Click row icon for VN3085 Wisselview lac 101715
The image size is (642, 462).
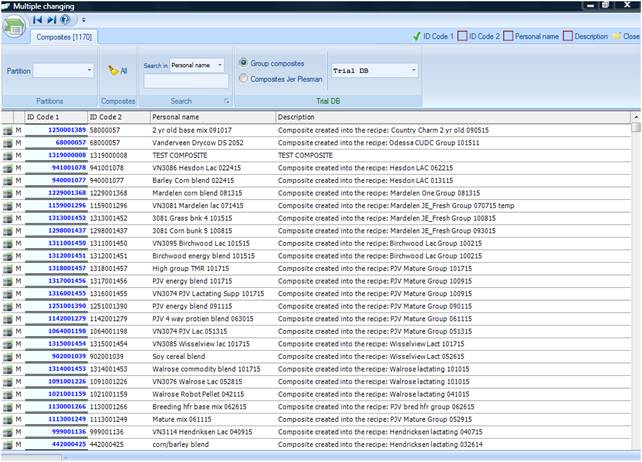(7, 344)
